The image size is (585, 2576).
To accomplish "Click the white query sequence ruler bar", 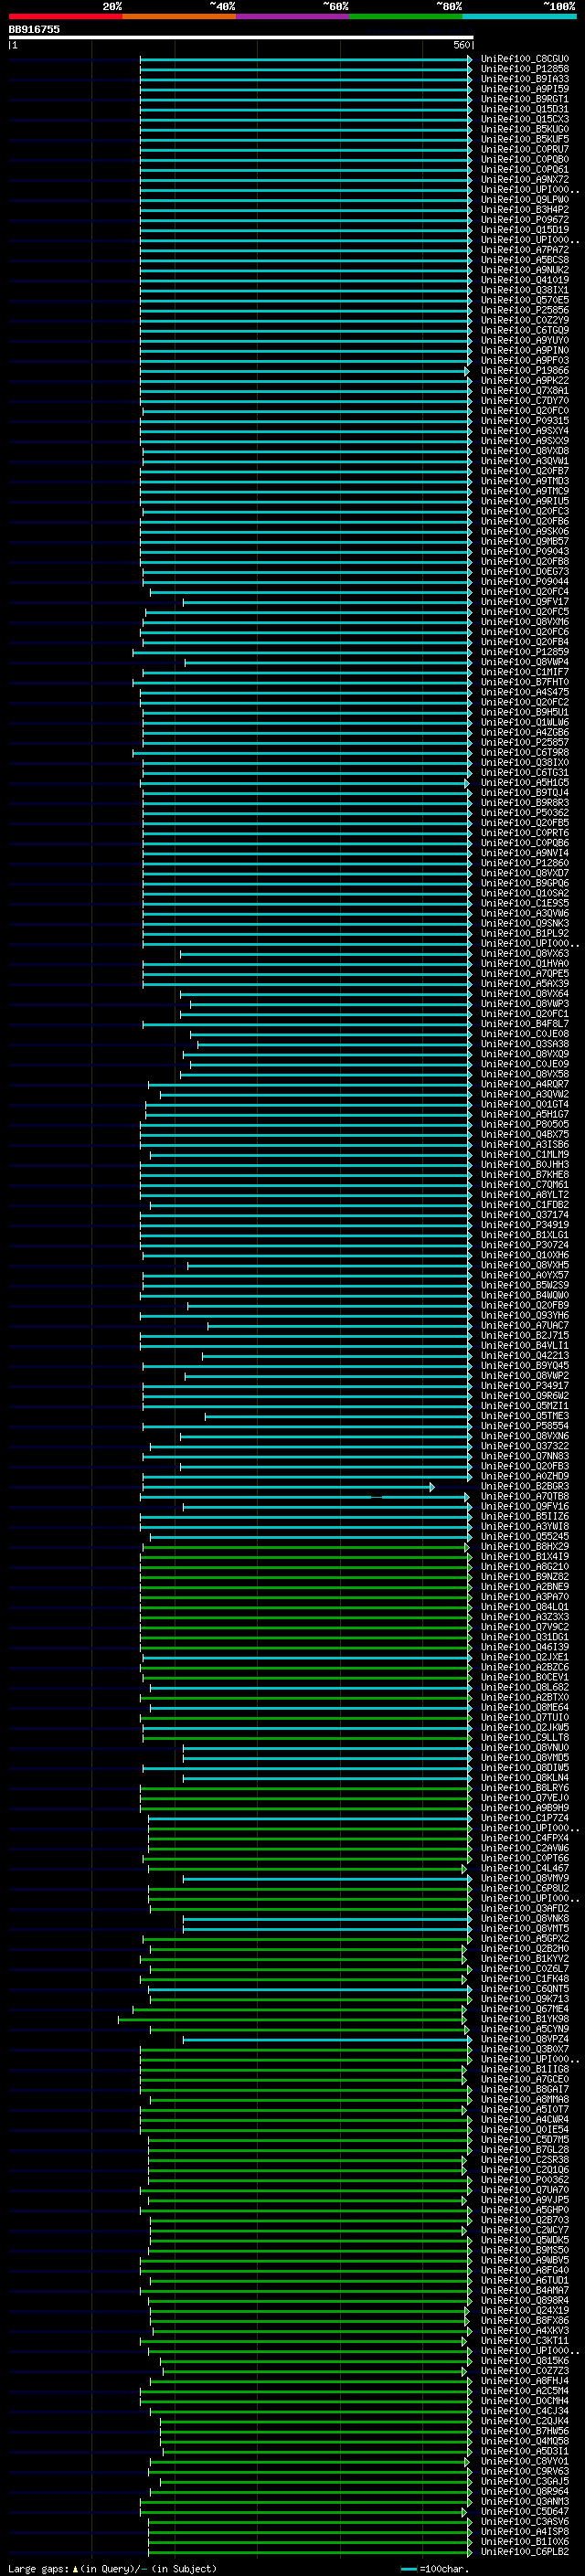I will tap(241, 37).
